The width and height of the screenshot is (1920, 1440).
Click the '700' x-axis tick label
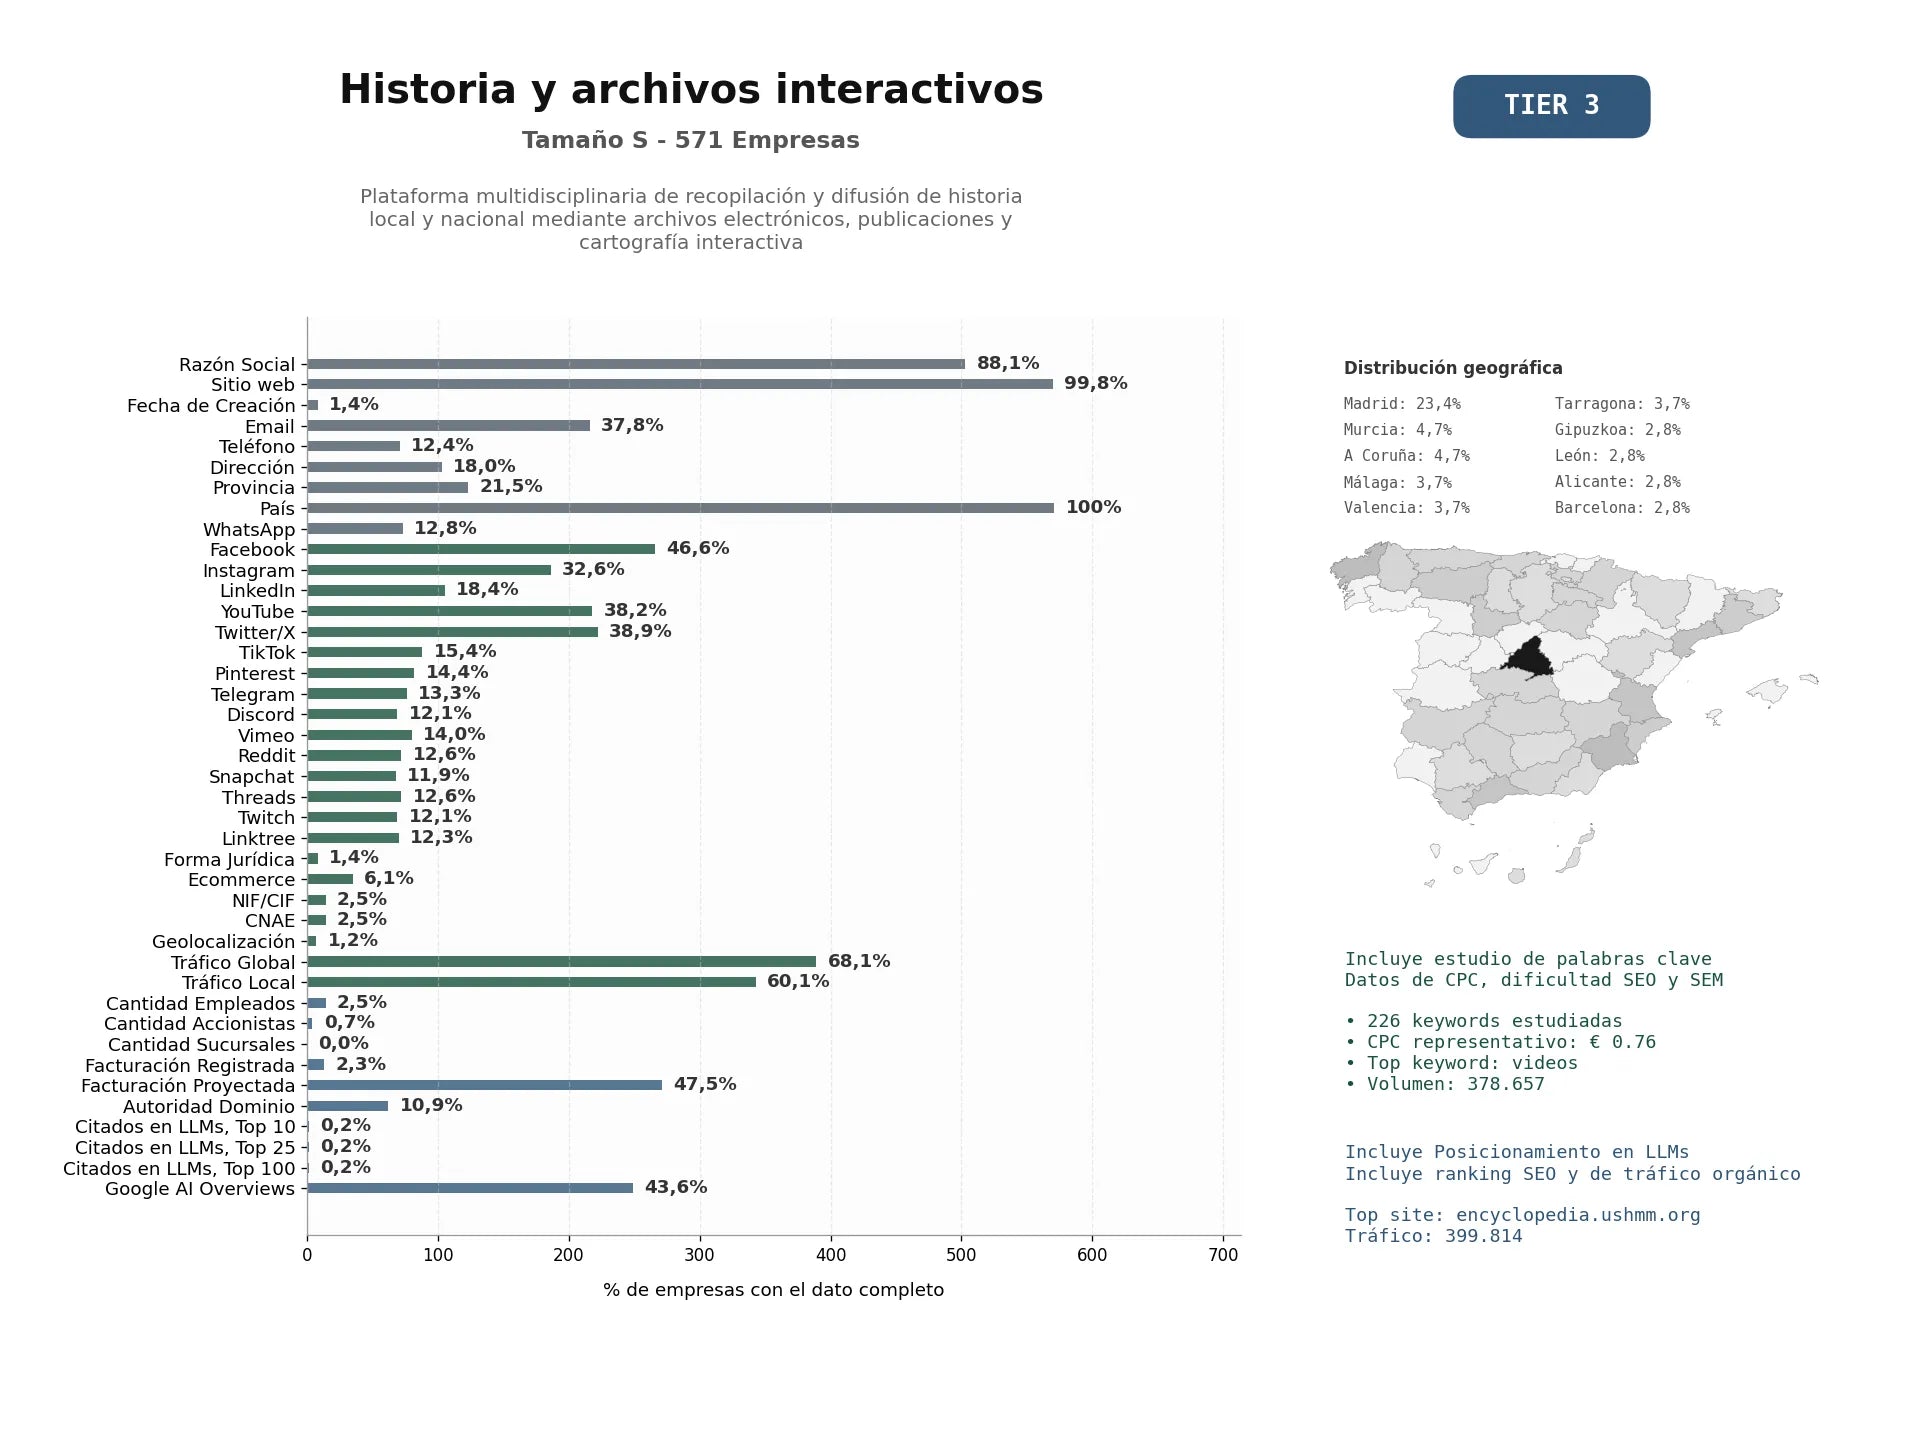tap(1223, 1255)
